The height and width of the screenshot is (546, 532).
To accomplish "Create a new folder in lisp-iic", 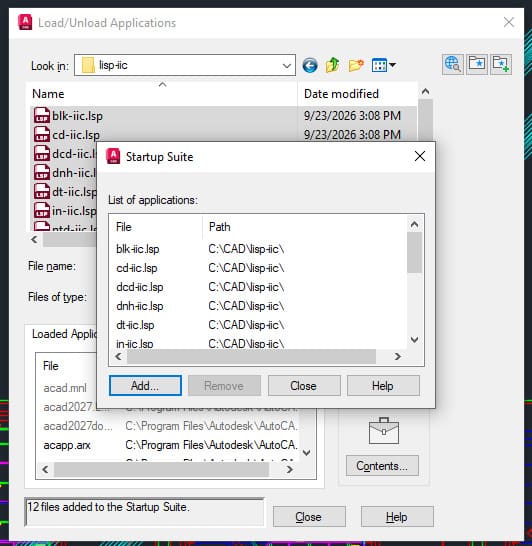I will coord(356,65).
